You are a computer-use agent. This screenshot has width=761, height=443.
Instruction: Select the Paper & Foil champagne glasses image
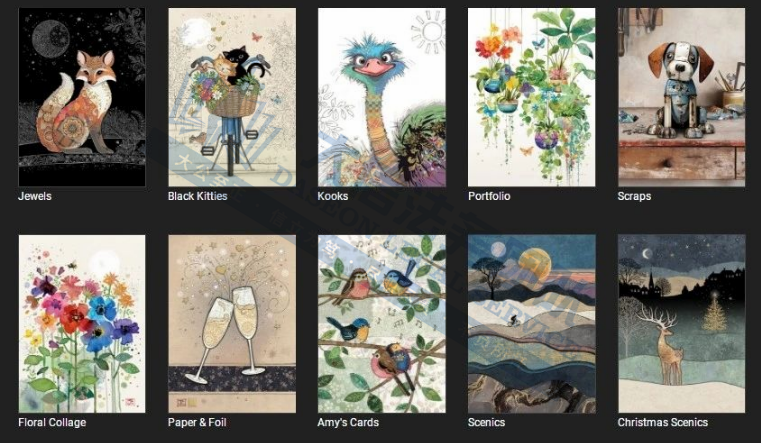[x=232, y=324]
